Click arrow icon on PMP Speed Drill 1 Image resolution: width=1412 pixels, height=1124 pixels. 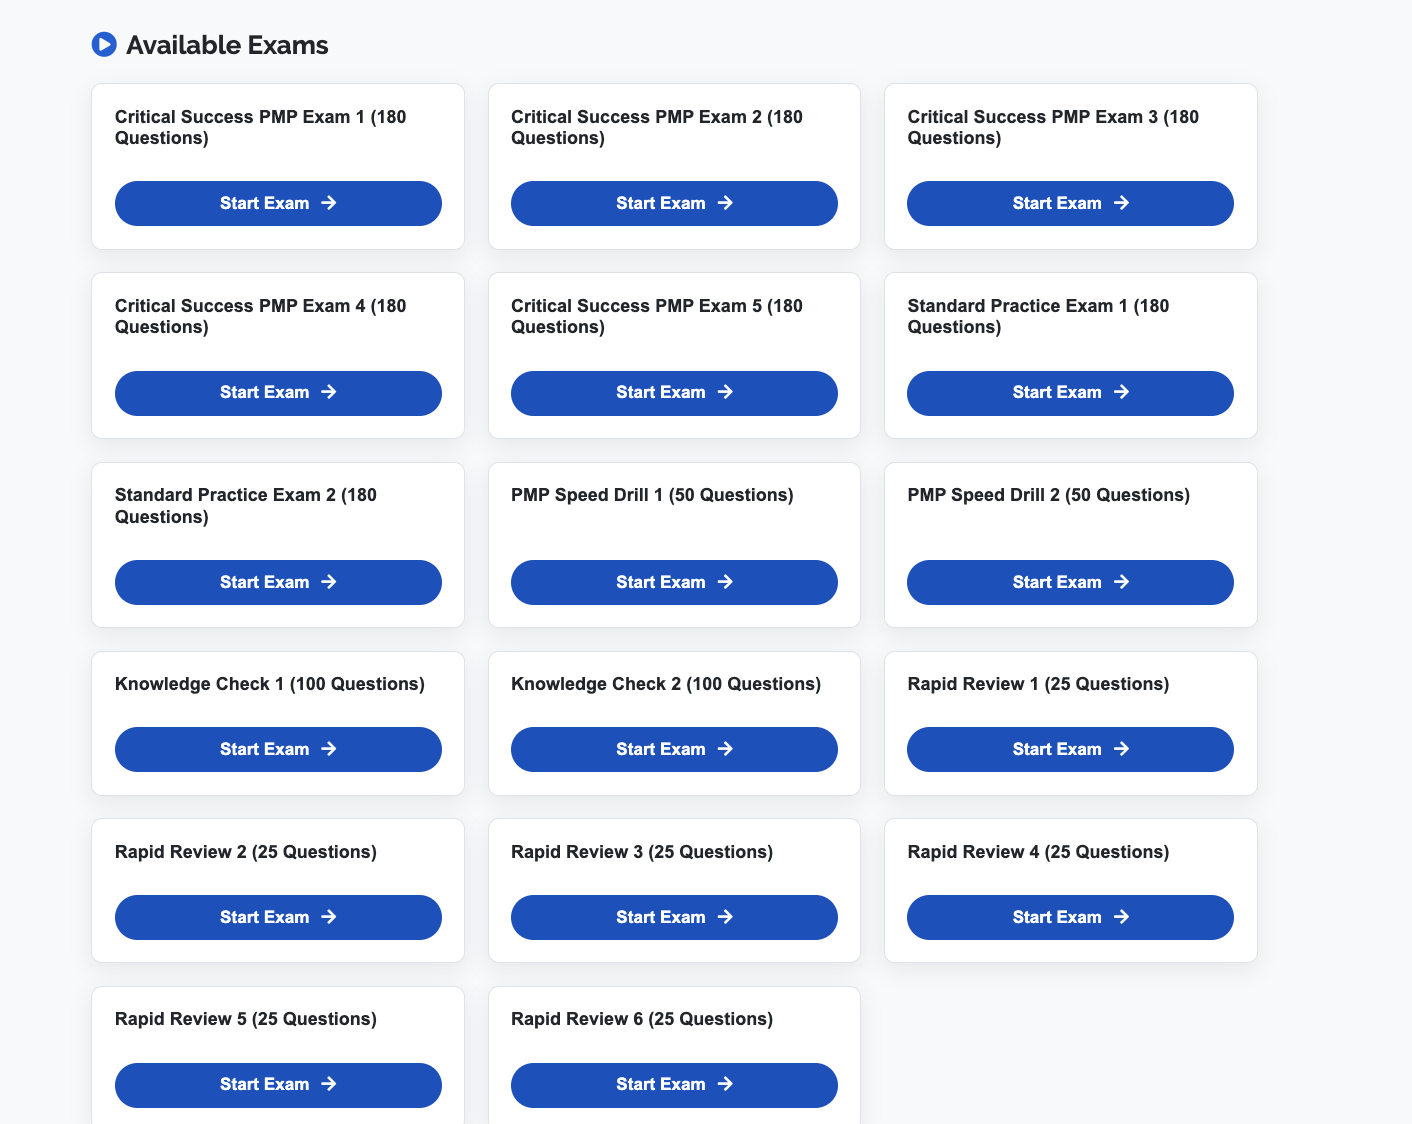pyautogui.click(x=726, y=582)
